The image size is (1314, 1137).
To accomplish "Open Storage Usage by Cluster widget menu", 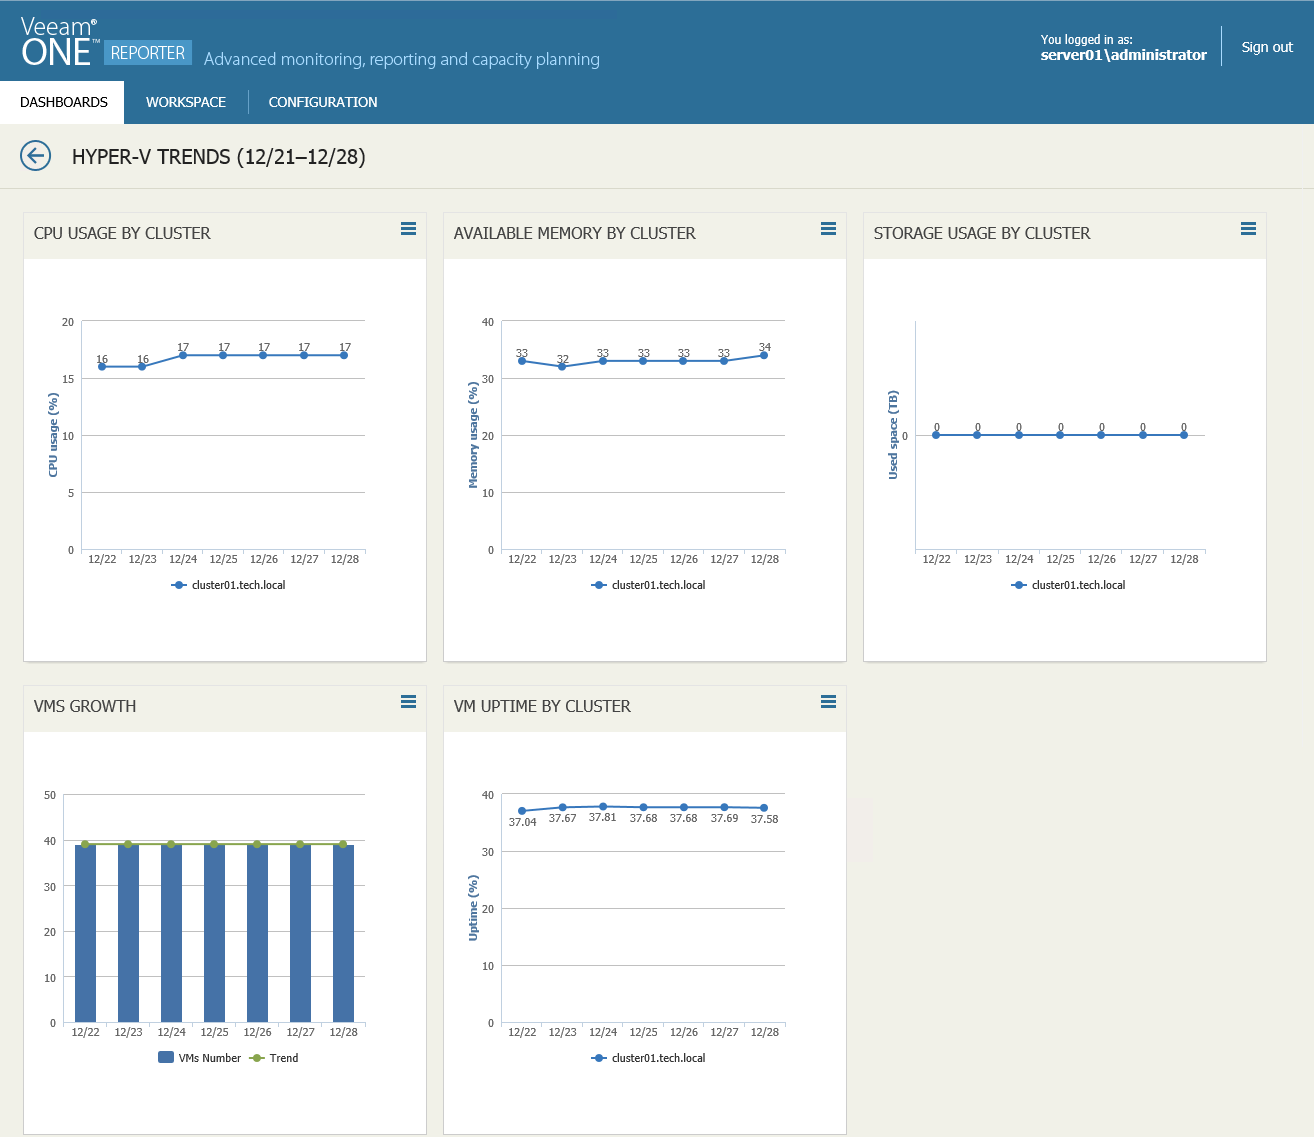I will pyautogui.click(x=1248, y=229).
